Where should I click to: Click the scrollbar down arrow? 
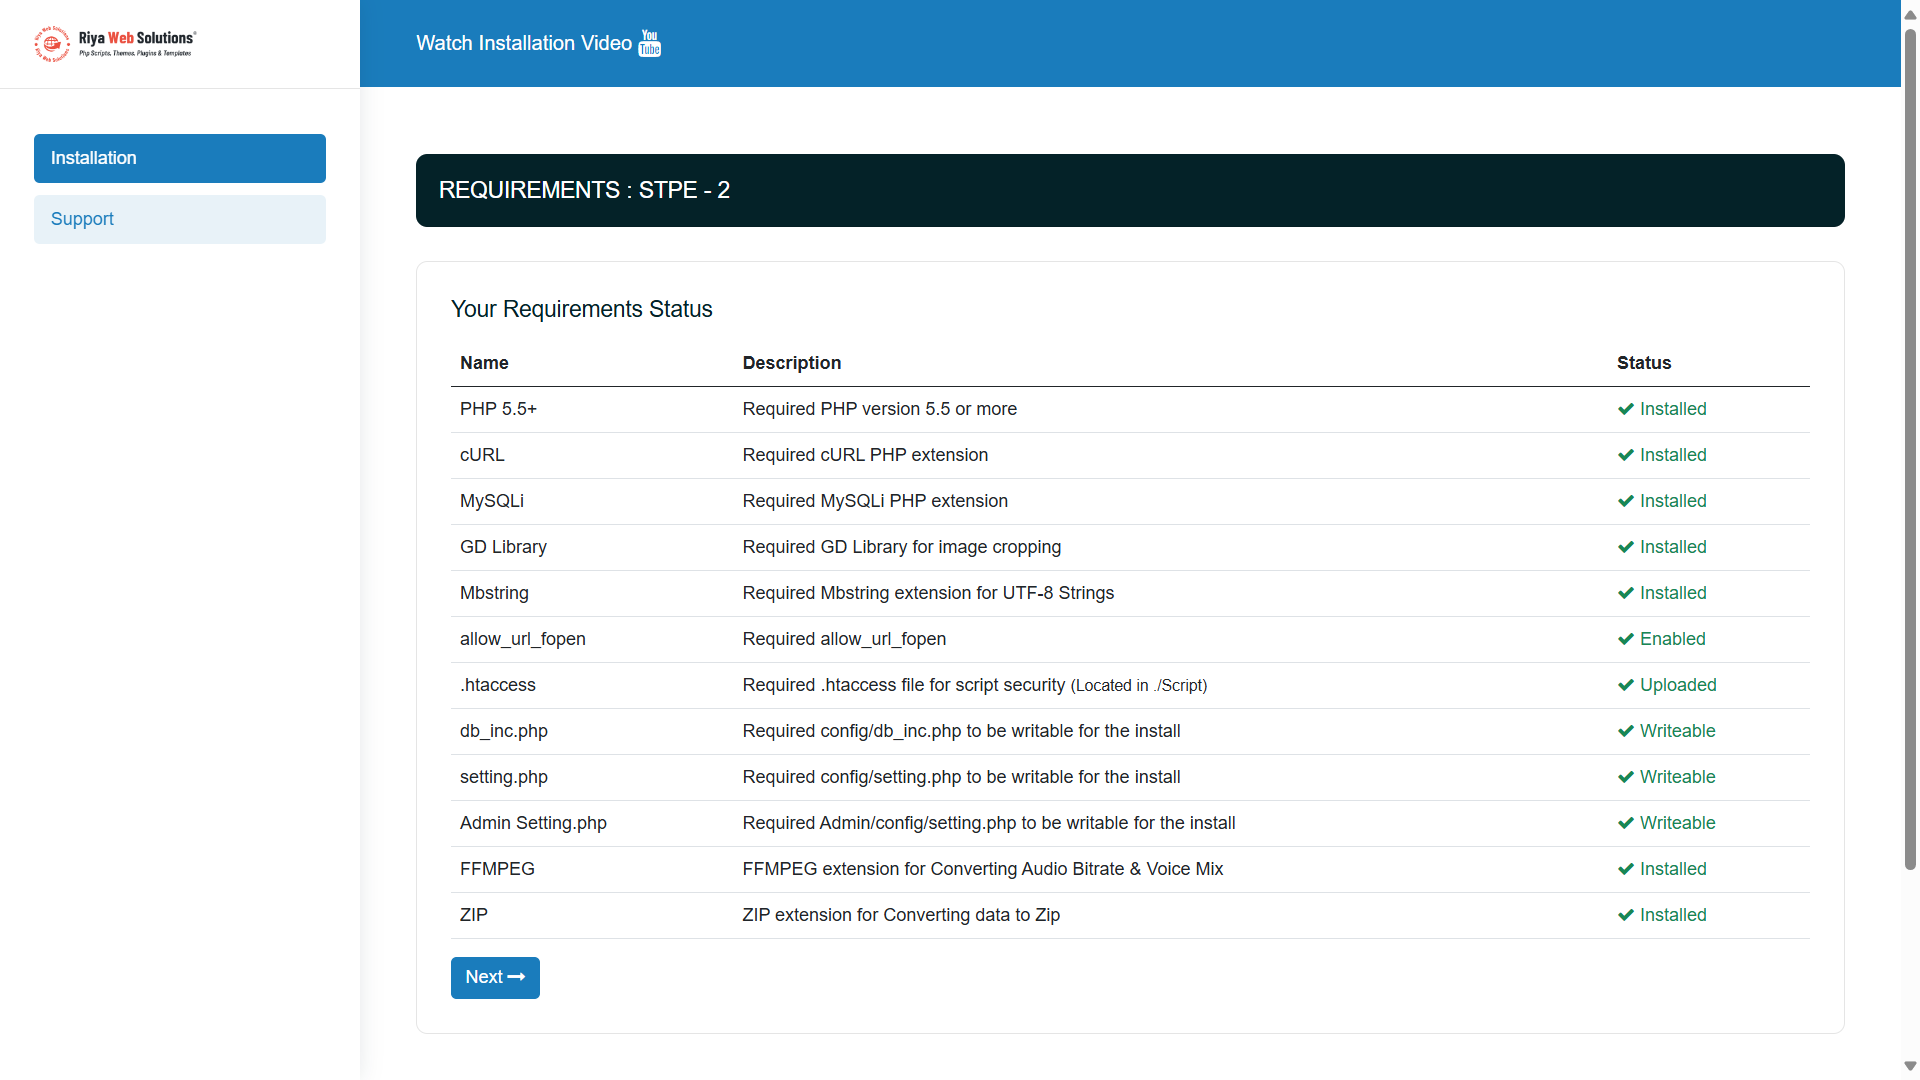[1910, 1066]
